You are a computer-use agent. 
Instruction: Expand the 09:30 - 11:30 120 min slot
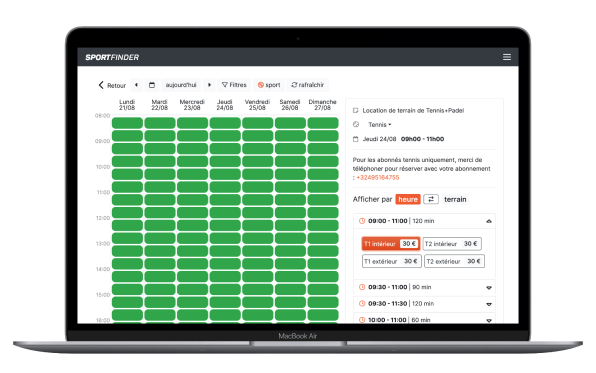(424, 304)
